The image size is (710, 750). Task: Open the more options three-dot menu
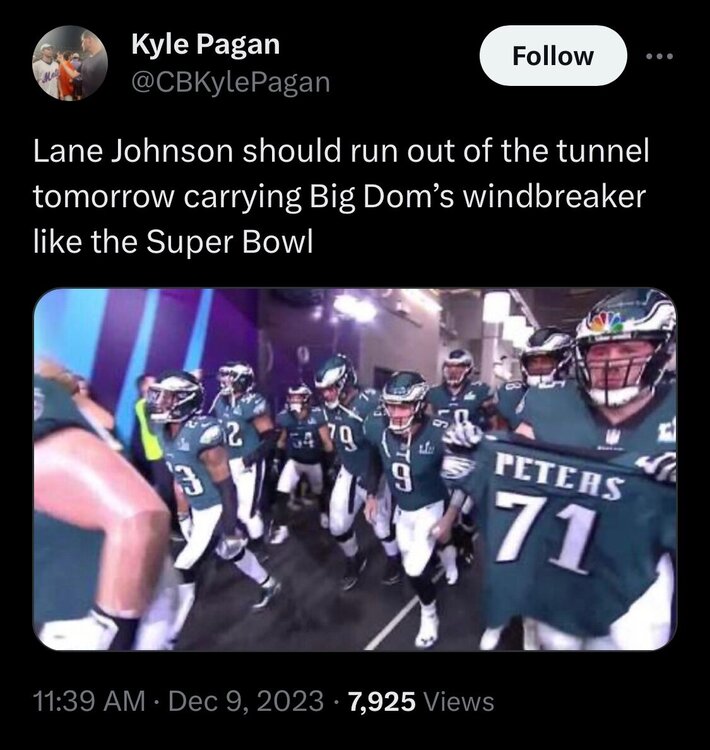click(659, 56)
